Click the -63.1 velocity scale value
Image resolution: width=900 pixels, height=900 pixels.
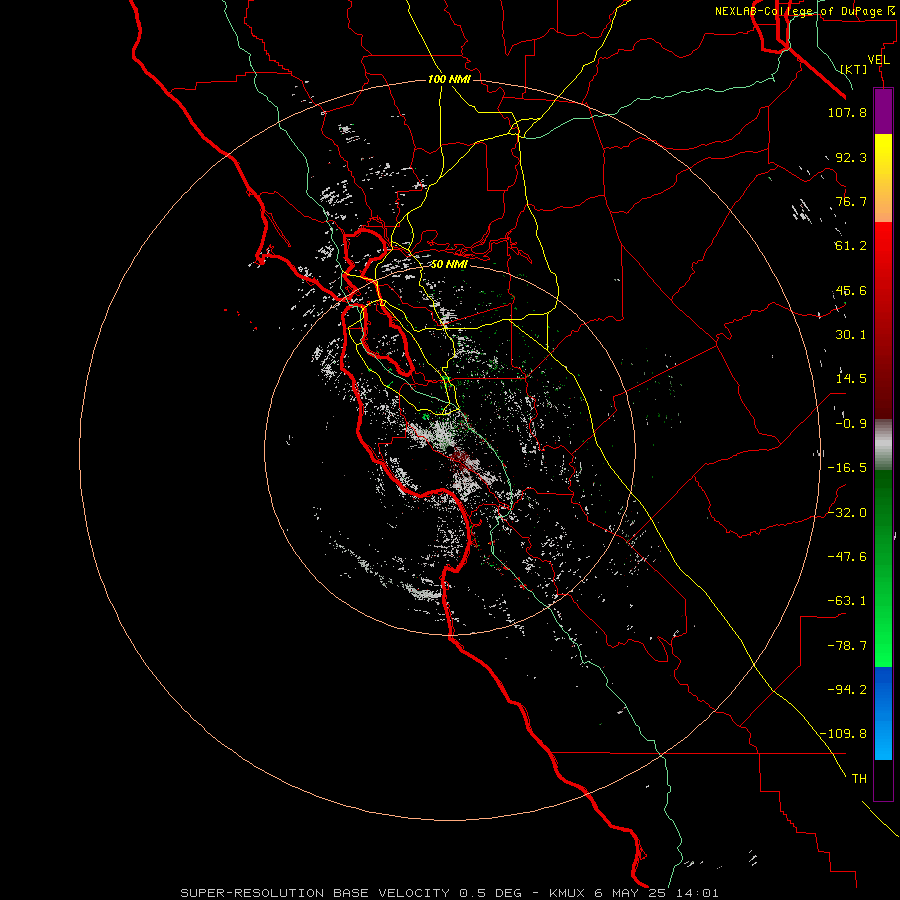tap(847, 601)
